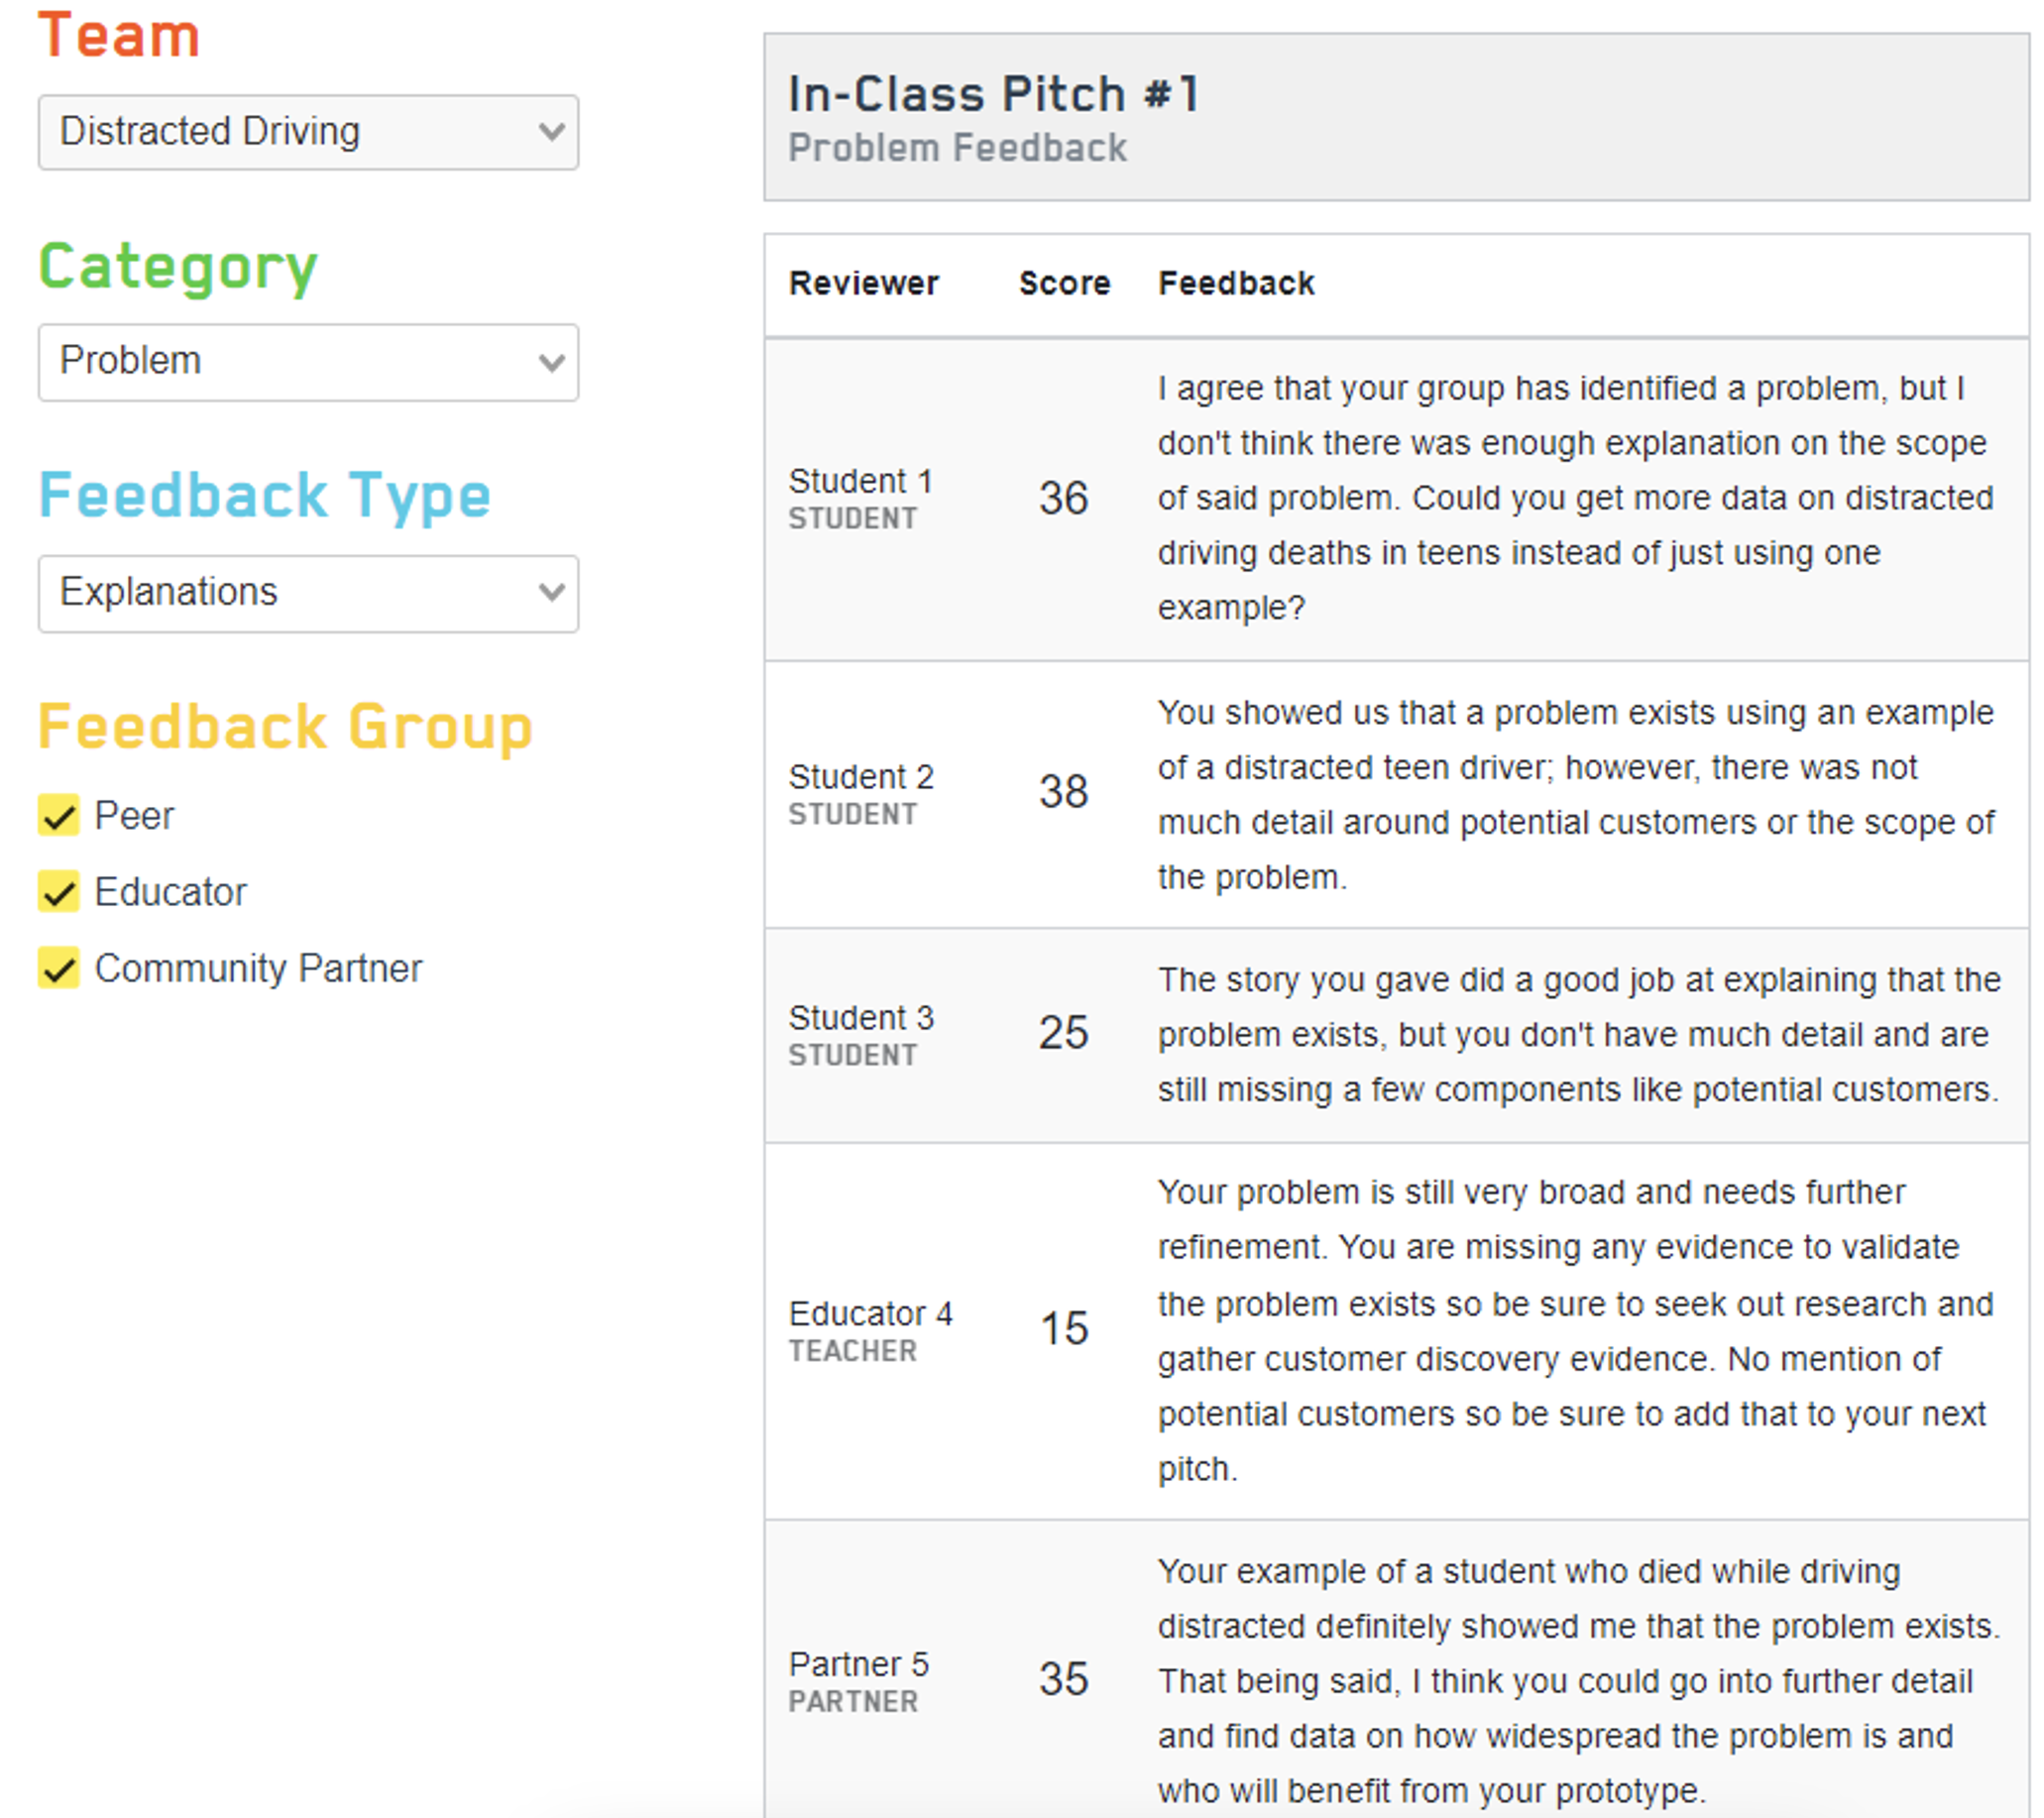Click the score 15 from Educator 4

click(x=1063, y=1329)
